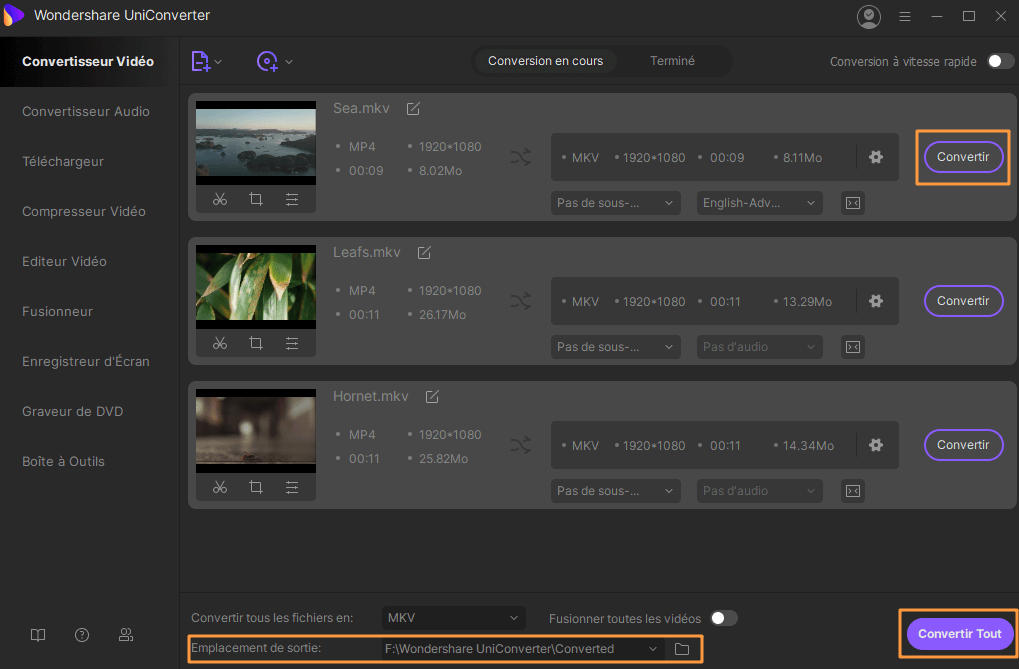
Task: Crop the Hornet.mkv video
Action: 256,487
